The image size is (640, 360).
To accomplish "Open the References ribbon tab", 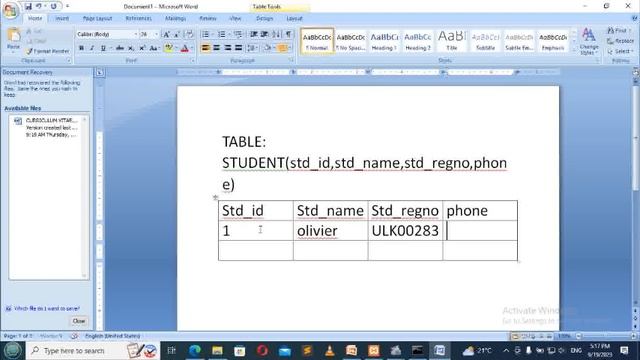I will point(138,18).
